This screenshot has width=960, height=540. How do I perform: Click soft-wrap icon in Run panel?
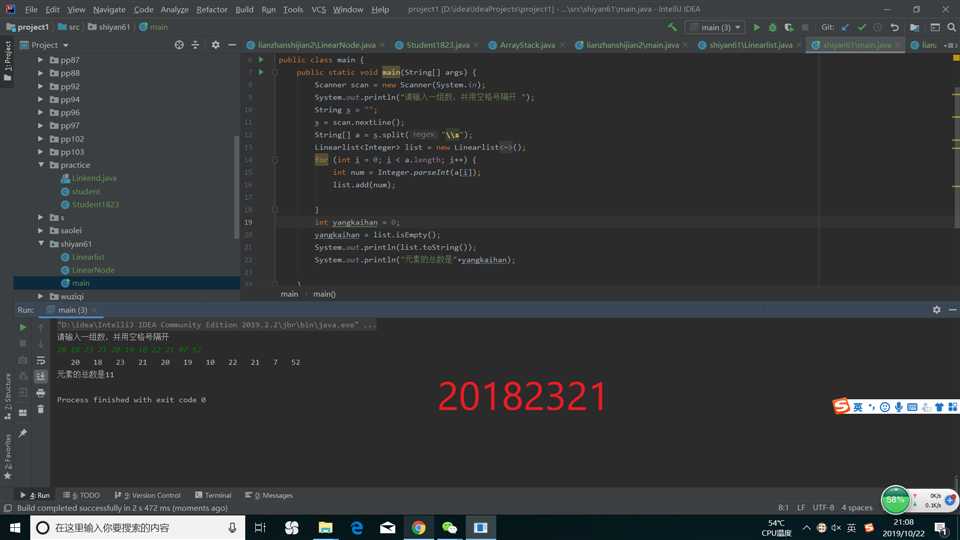pos(40,360)
